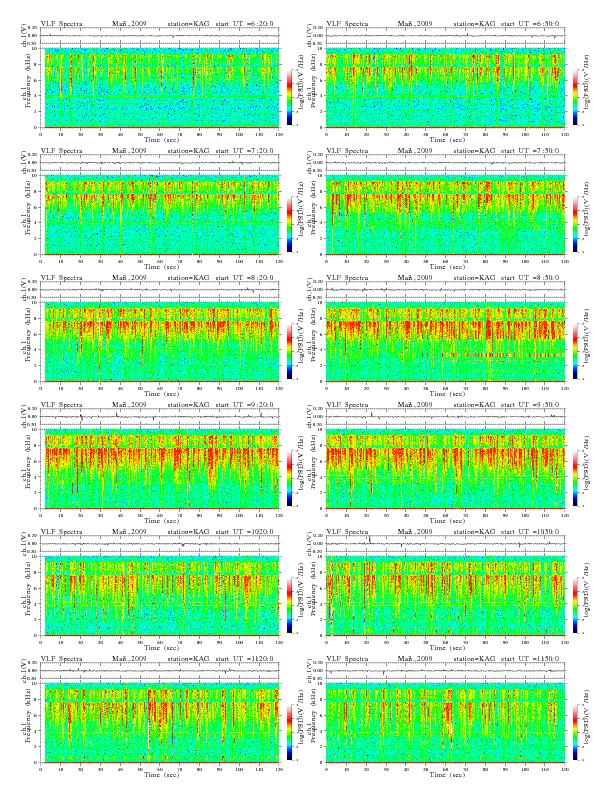Screen dimensions: 612x792
Task: Select the PSD color bar beside the 9:50:0 spectrogram
Action: coord(576,478)
